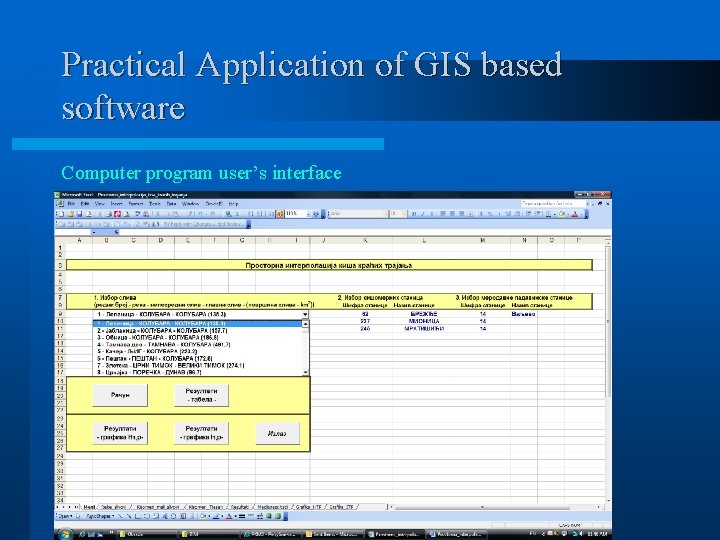Click the Bold formatting icon

point(414,214)
